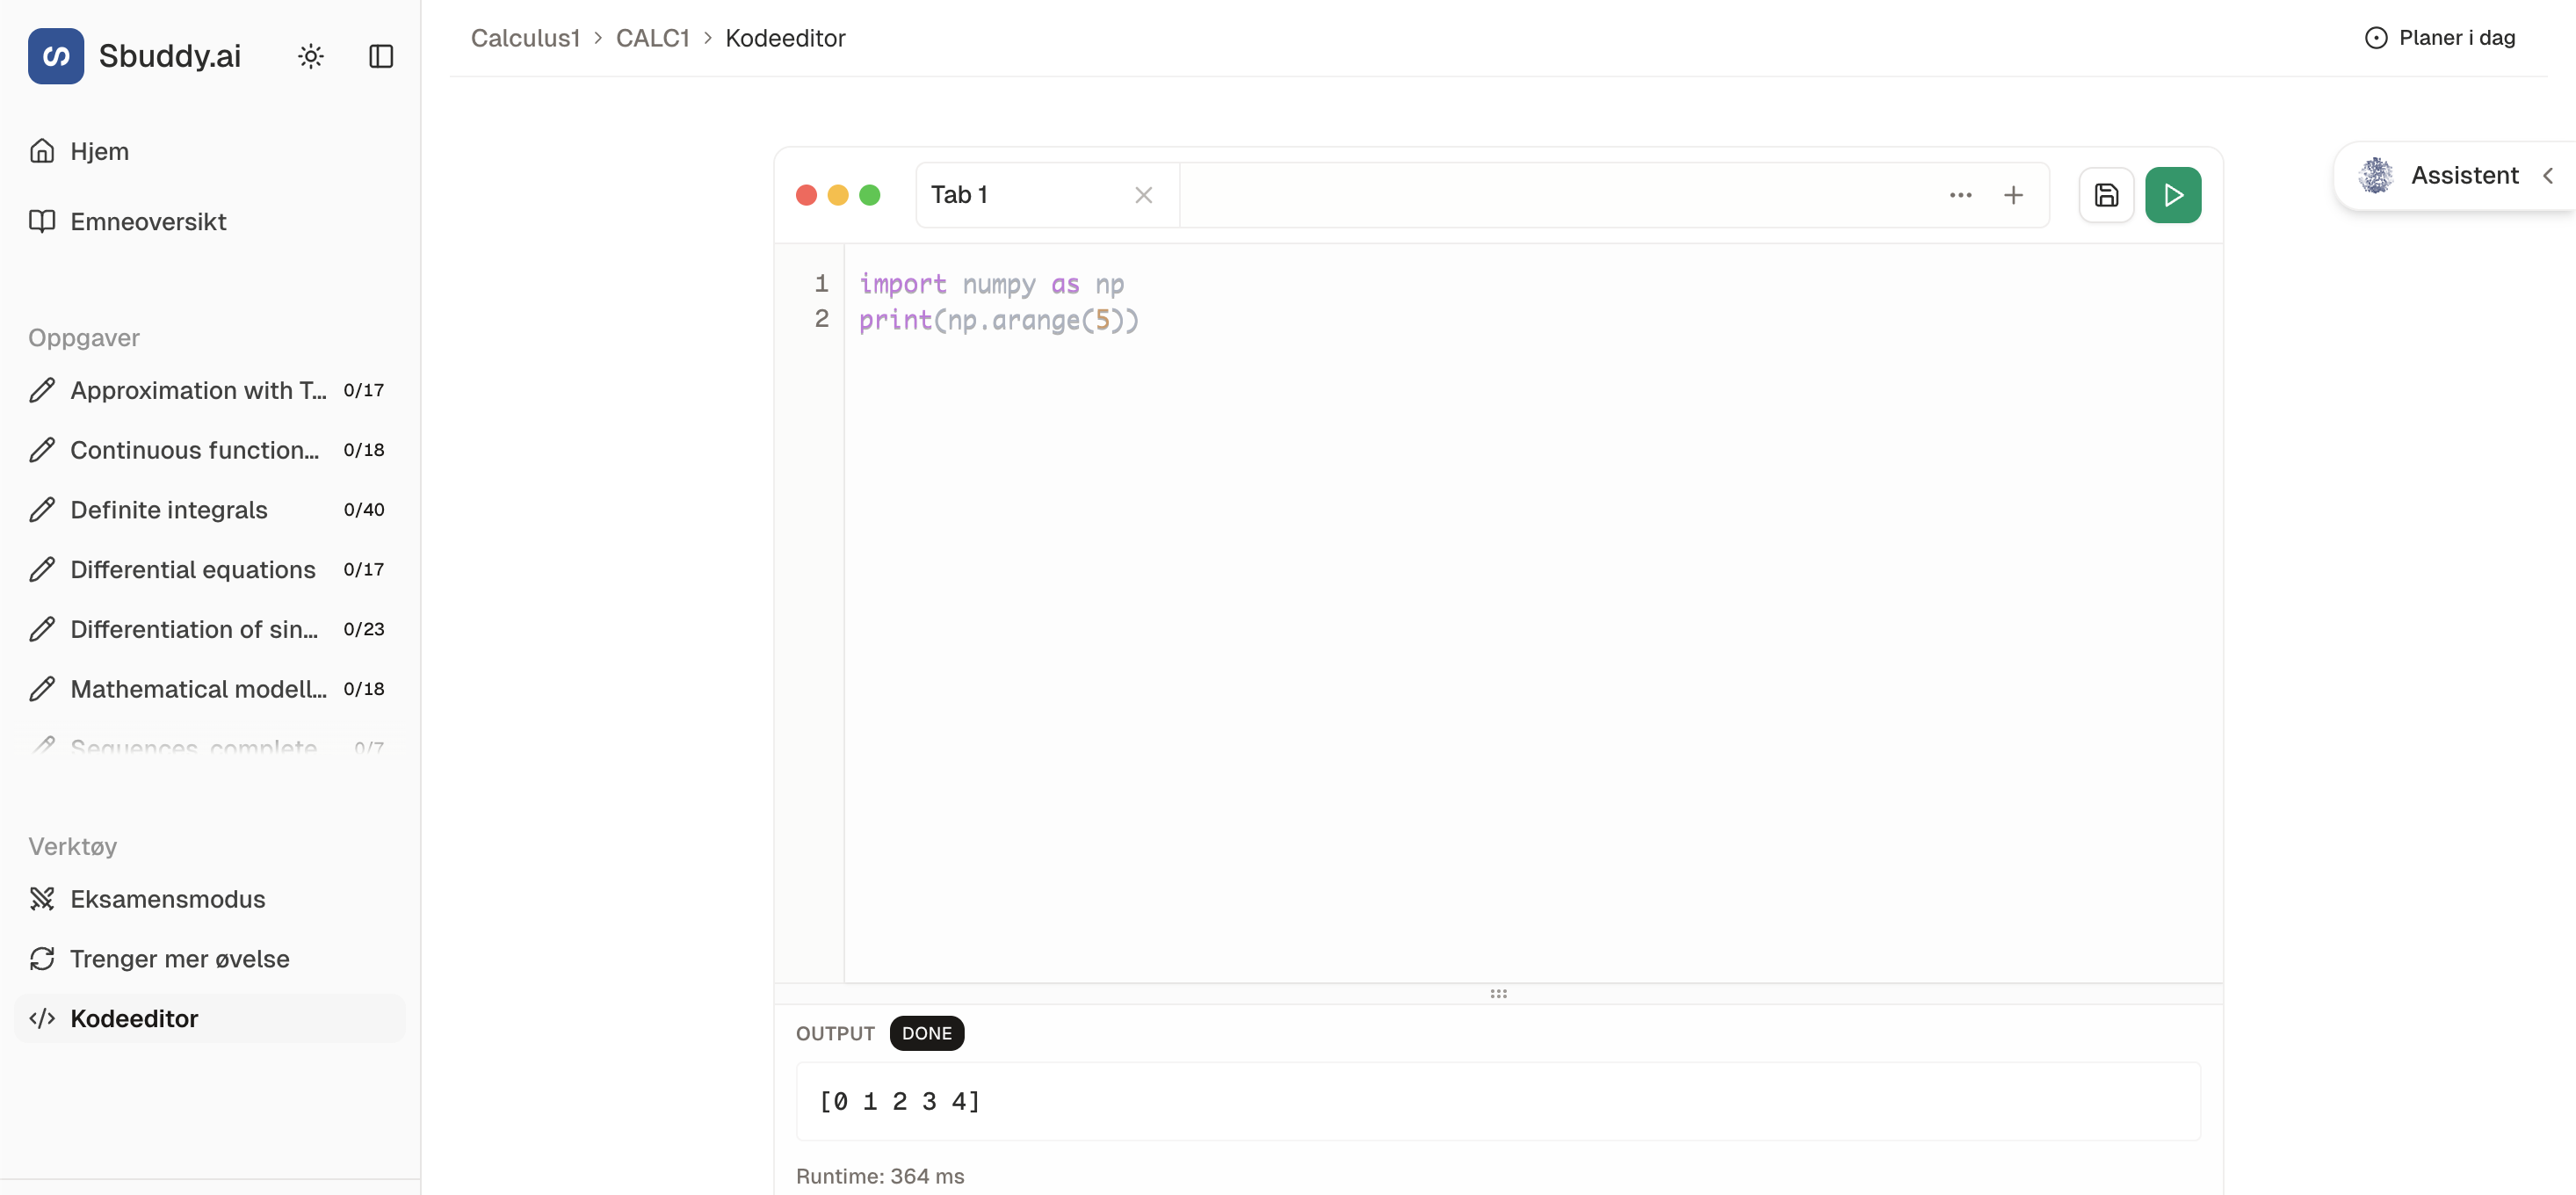Screen dimensions: 2576x1195
Task: Select Trenger mer øvelse tool
Action: 179,958
